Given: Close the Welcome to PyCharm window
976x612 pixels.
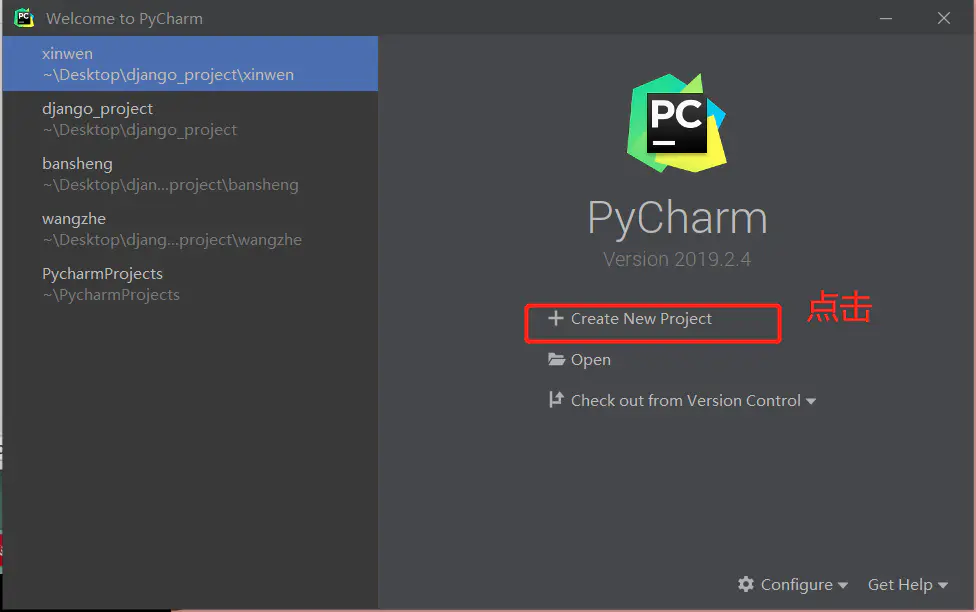Looking at the screenshot, I should [x=944, y=18].
